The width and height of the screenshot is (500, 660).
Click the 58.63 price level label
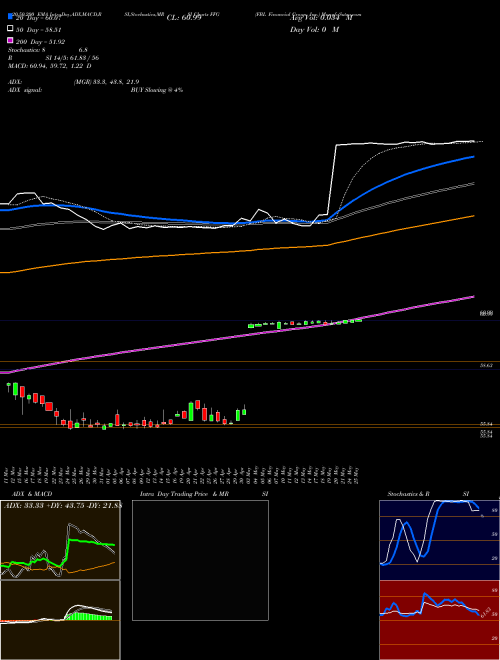pos(486,366)
